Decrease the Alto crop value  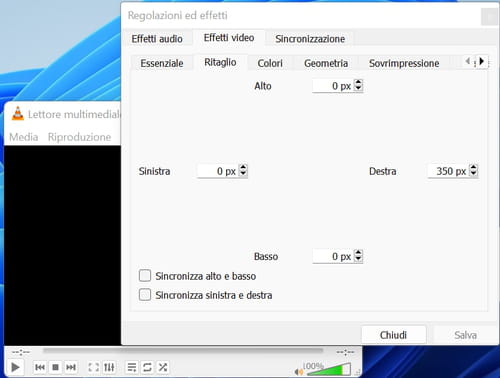[x=358, y=89]
